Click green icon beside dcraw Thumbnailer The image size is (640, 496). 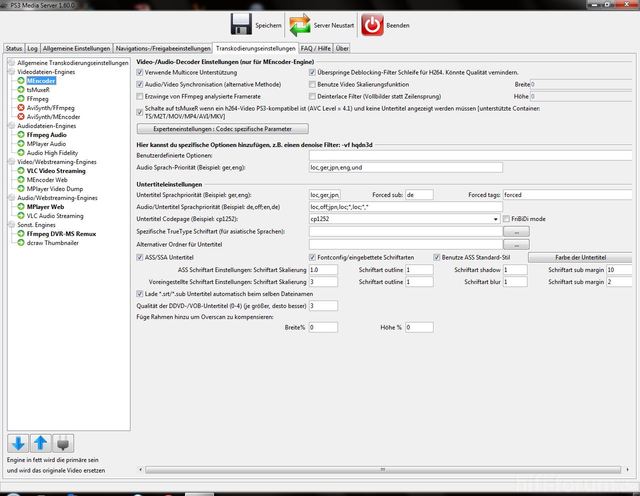(x=21, y=242)
